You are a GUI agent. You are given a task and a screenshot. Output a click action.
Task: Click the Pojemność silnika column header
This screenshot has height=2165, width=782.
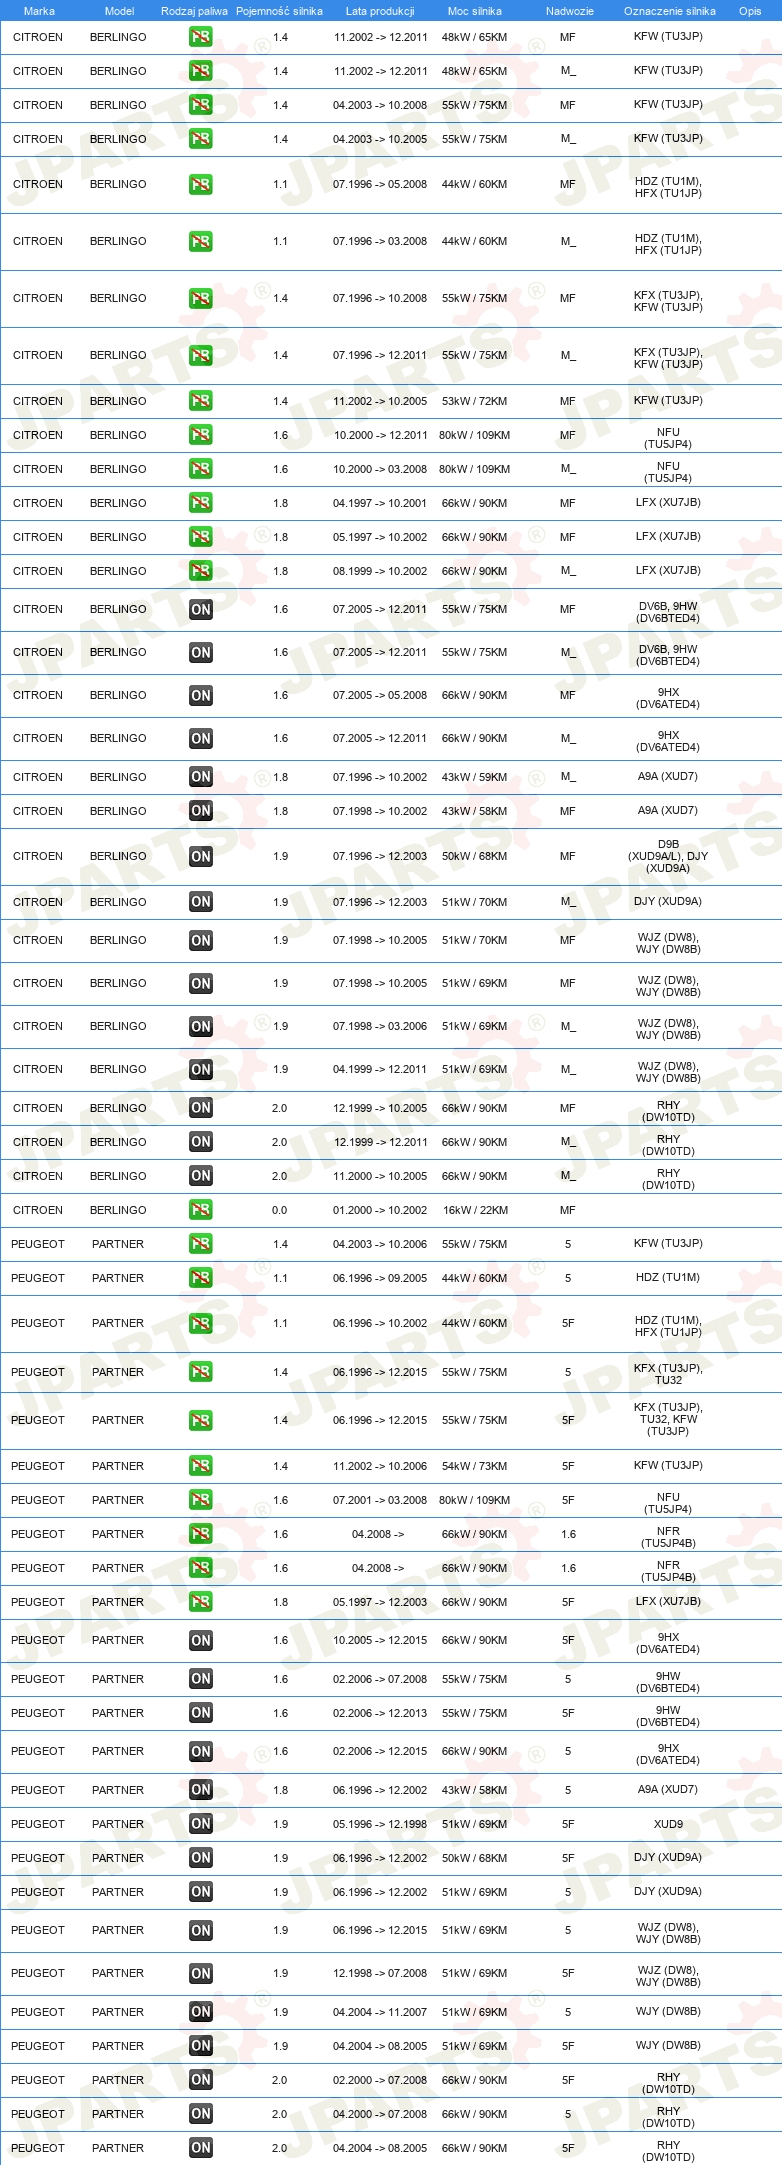(x=279, y=11)
